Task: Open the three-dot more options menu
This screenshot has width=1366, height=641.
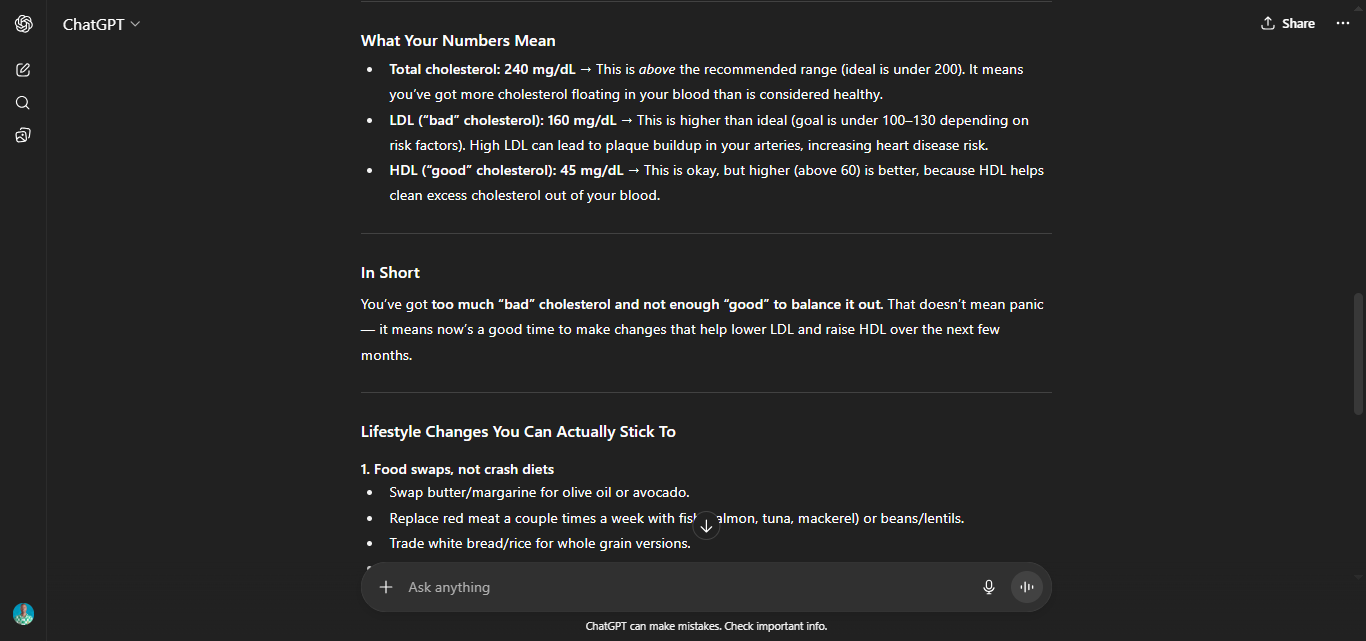Action: pyautogui.click(x=1343, y=23)
